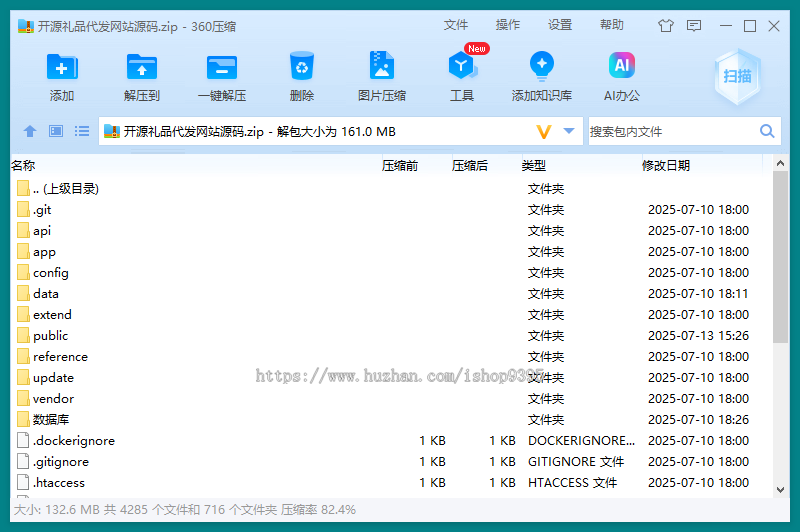Select the ".. (上级目录)" row
The height and width of the screenshot is (532, 800).
coord(391,188)
